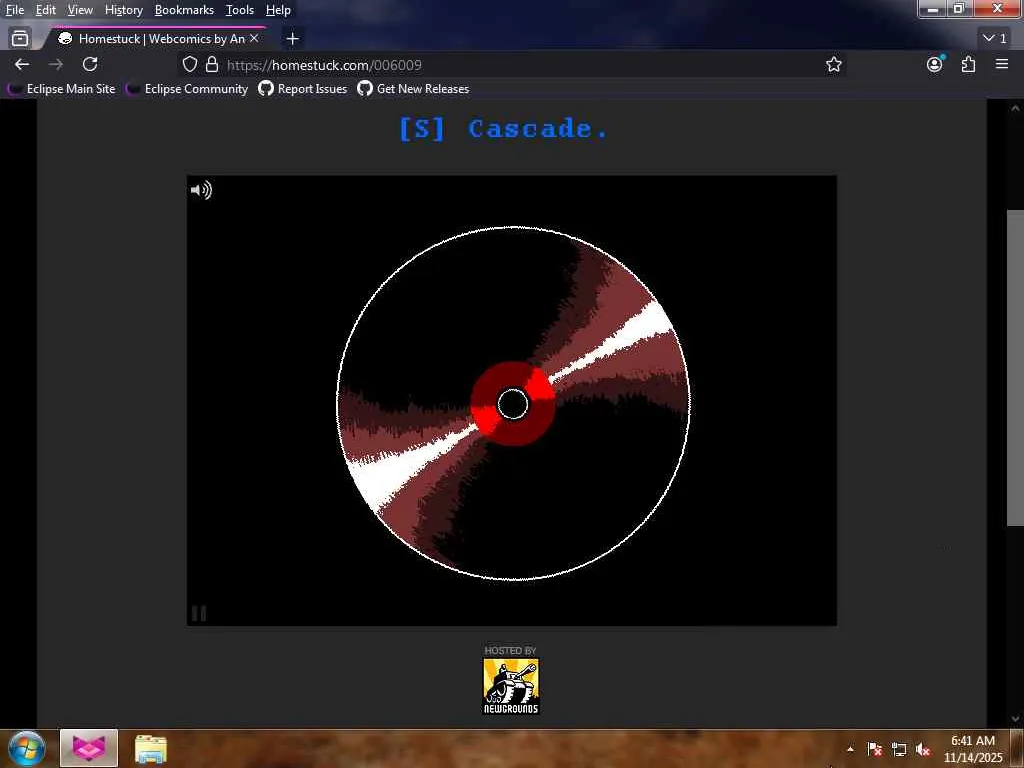Mute the Cascade animation sound icon
1024x768 pixels.
201,190
